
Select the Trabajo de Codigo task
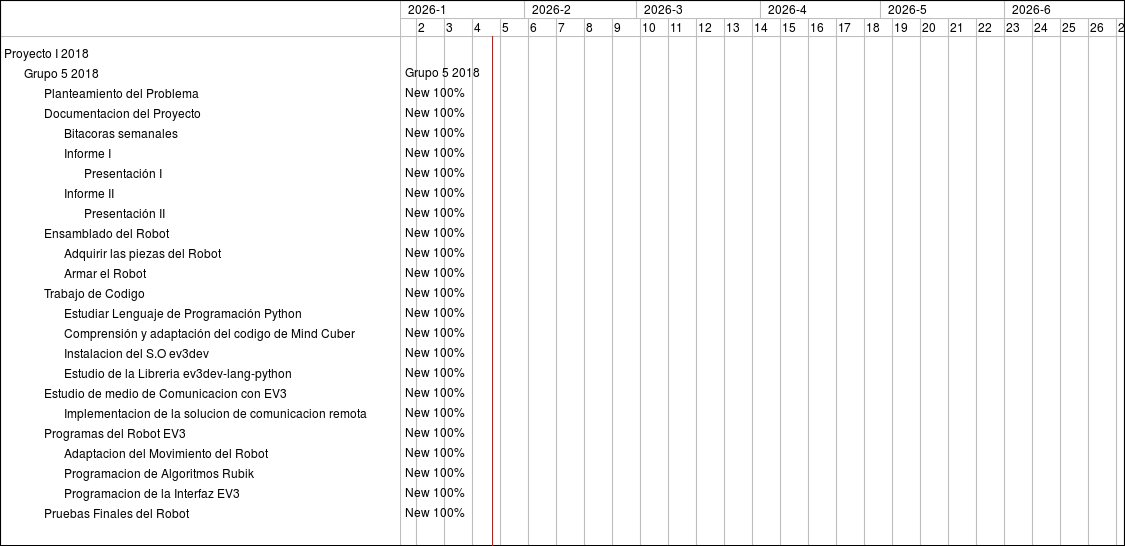tap(94, 294)
